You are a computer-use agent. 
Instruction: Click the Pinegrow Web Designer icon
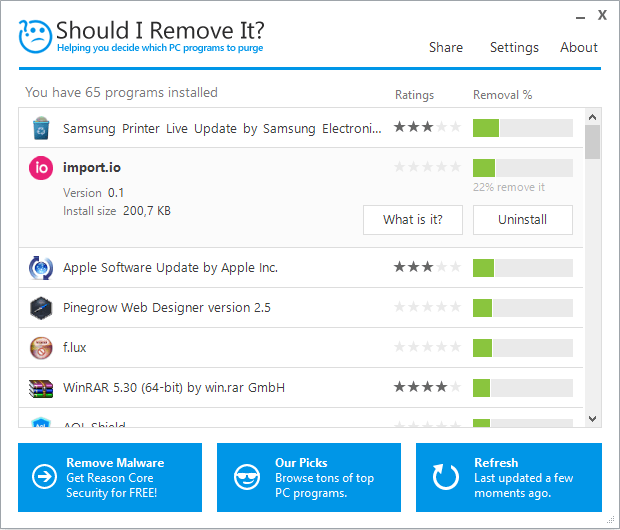coord(41,308)
